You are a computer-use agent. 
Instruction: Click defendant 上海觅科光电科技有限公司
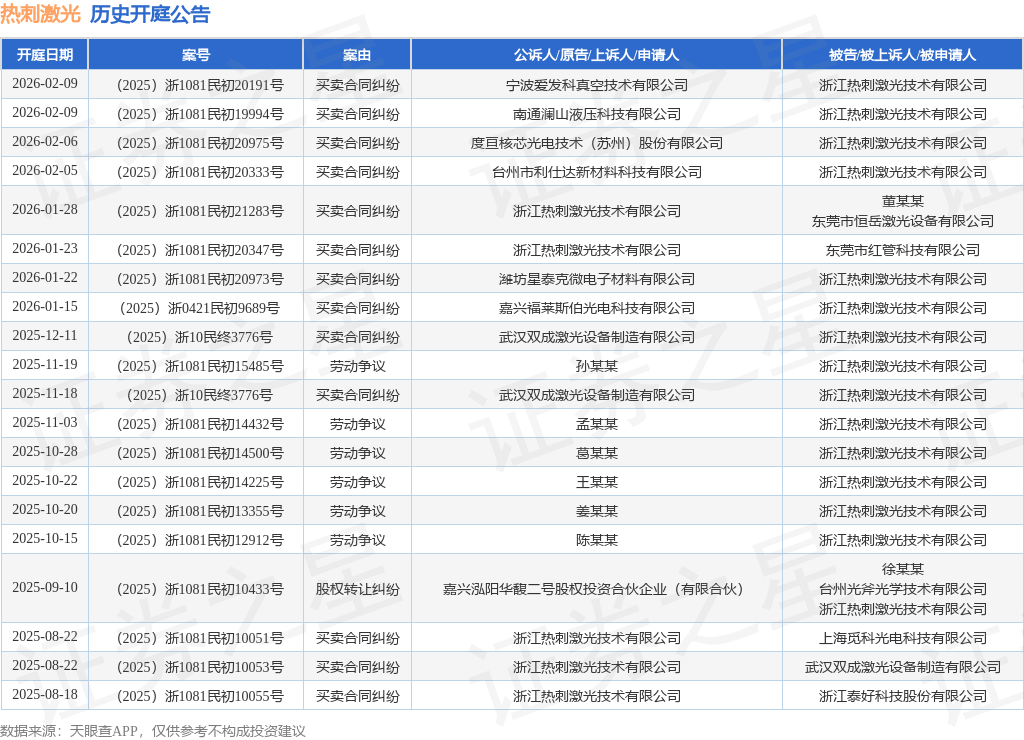[903, 638]
